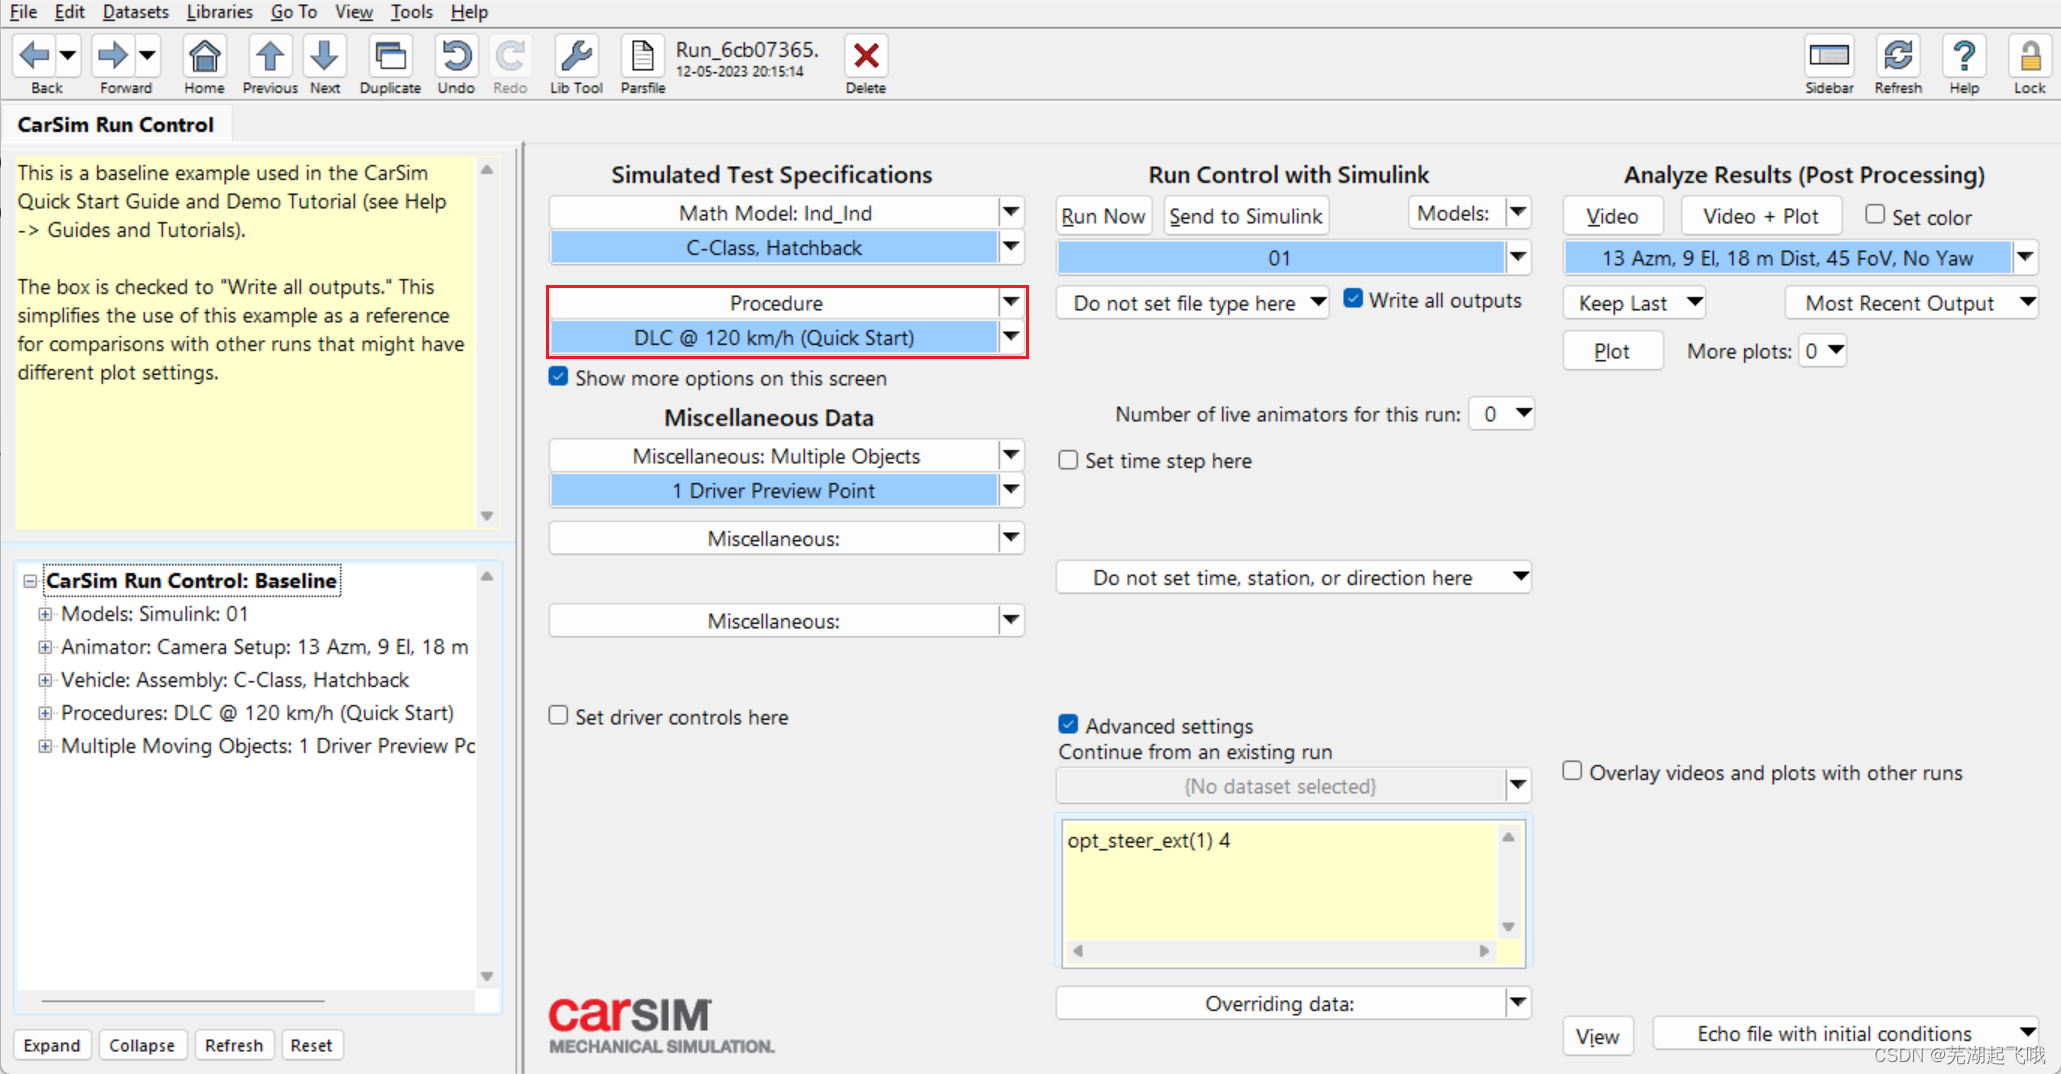Open the Lib Tool icon
The width and height of the screenshot is (2061, 1074).
pyautogui.click(x=576, y=57)
